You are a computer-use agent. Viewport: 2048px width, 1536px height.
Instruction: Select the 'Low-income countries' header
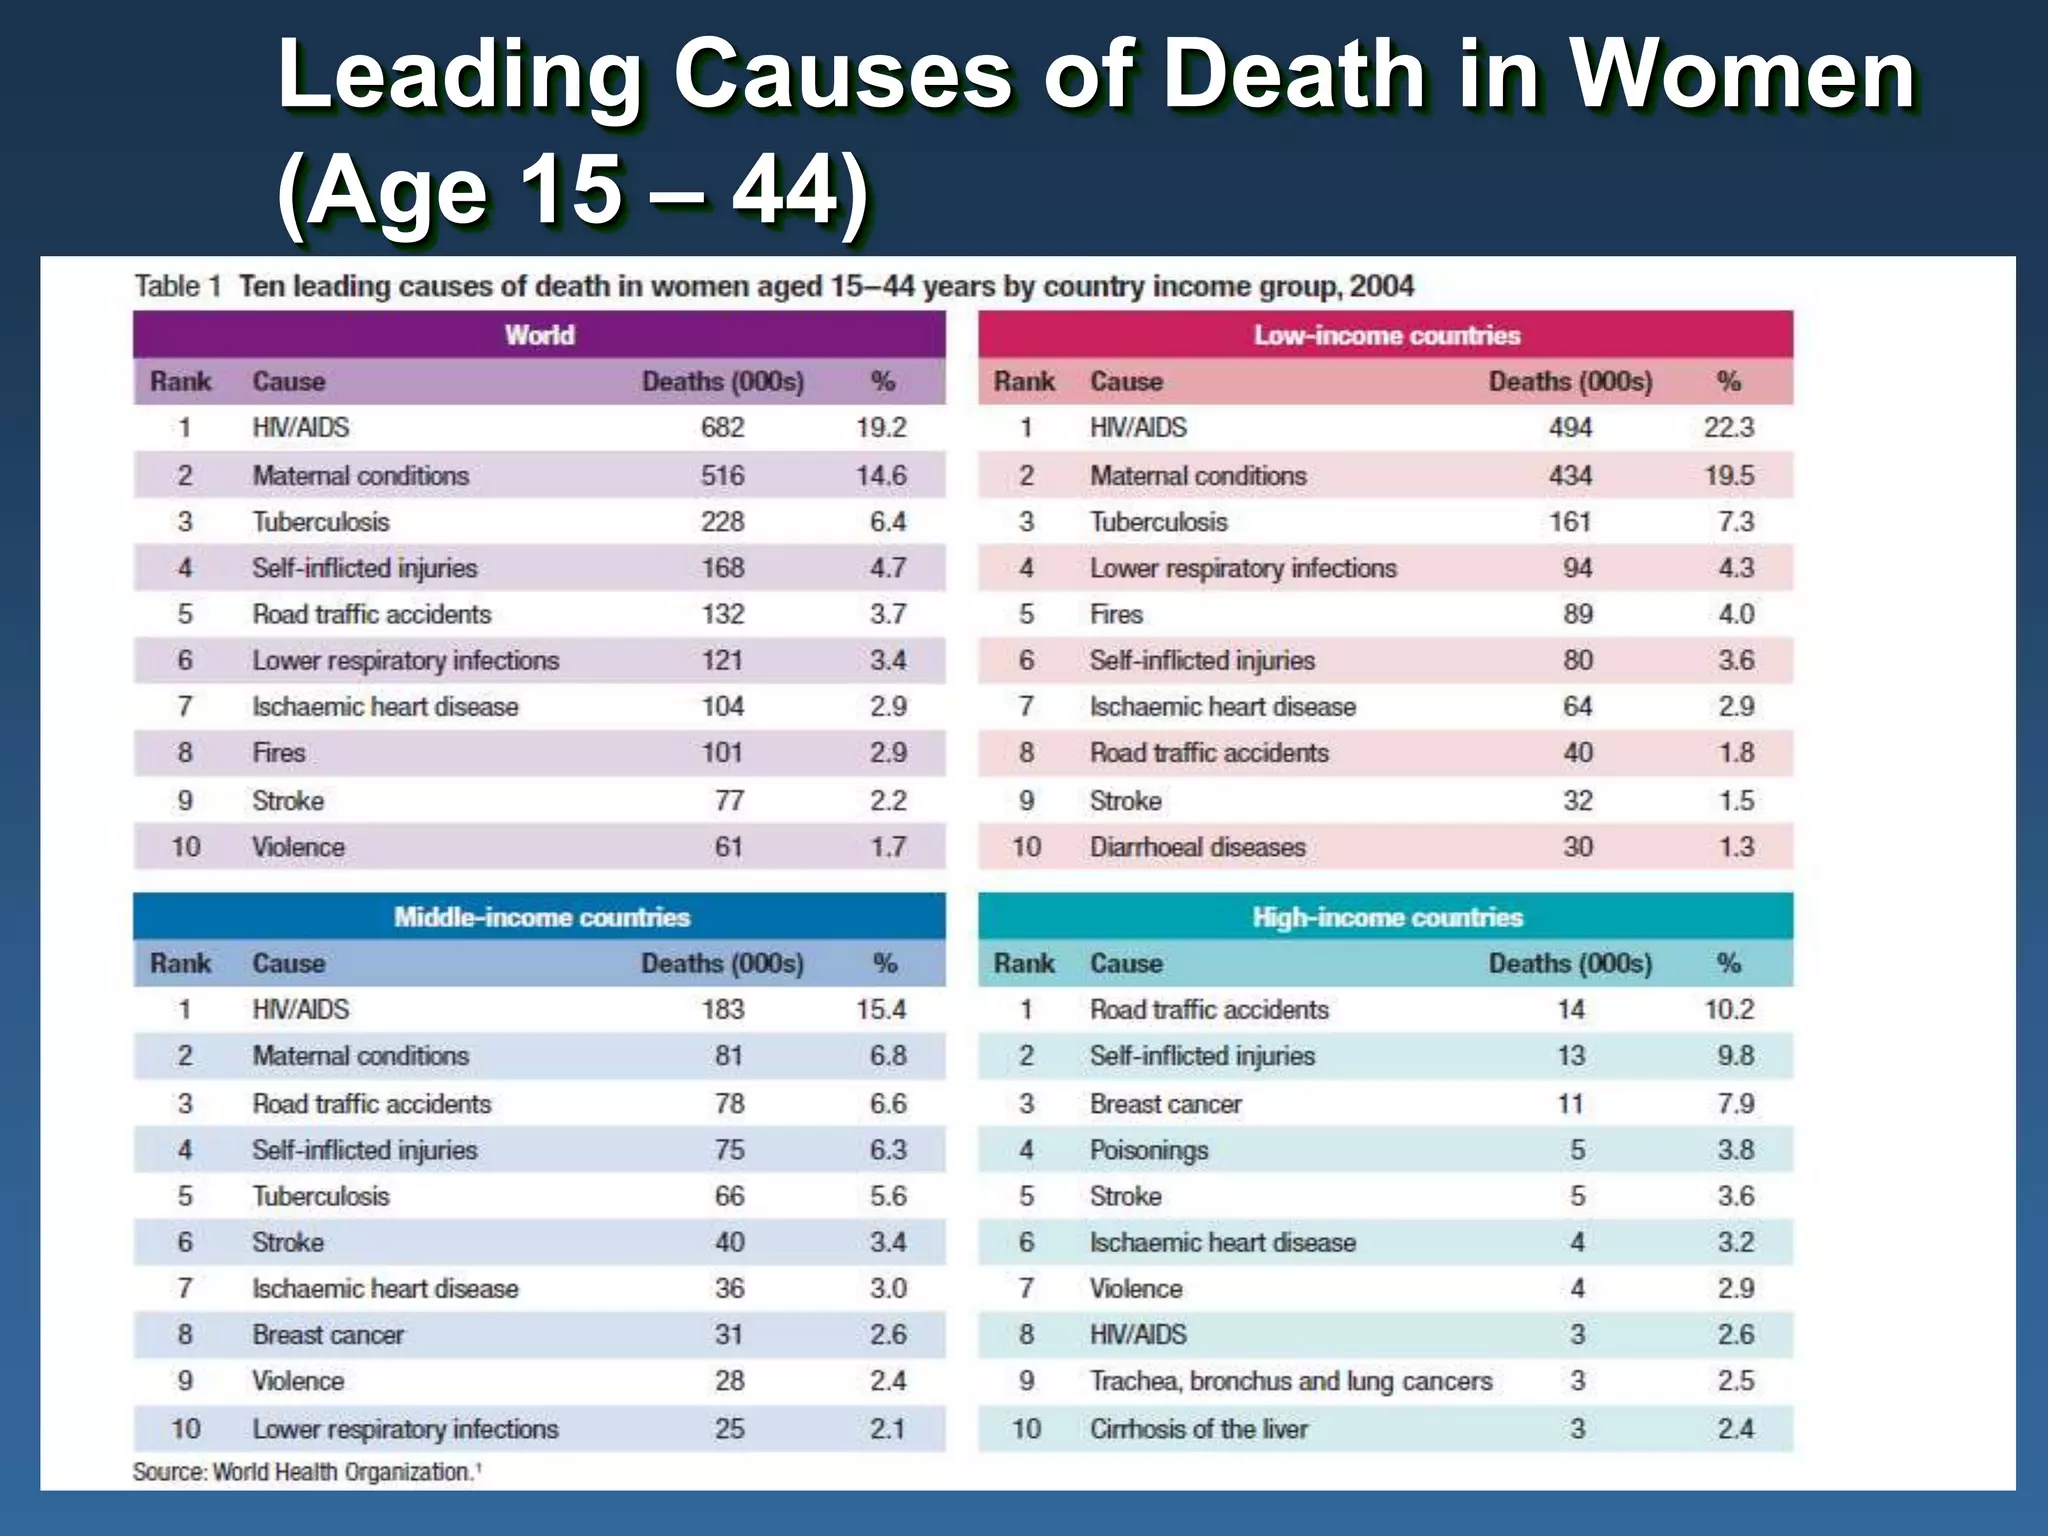click(x=1386, y=335)
